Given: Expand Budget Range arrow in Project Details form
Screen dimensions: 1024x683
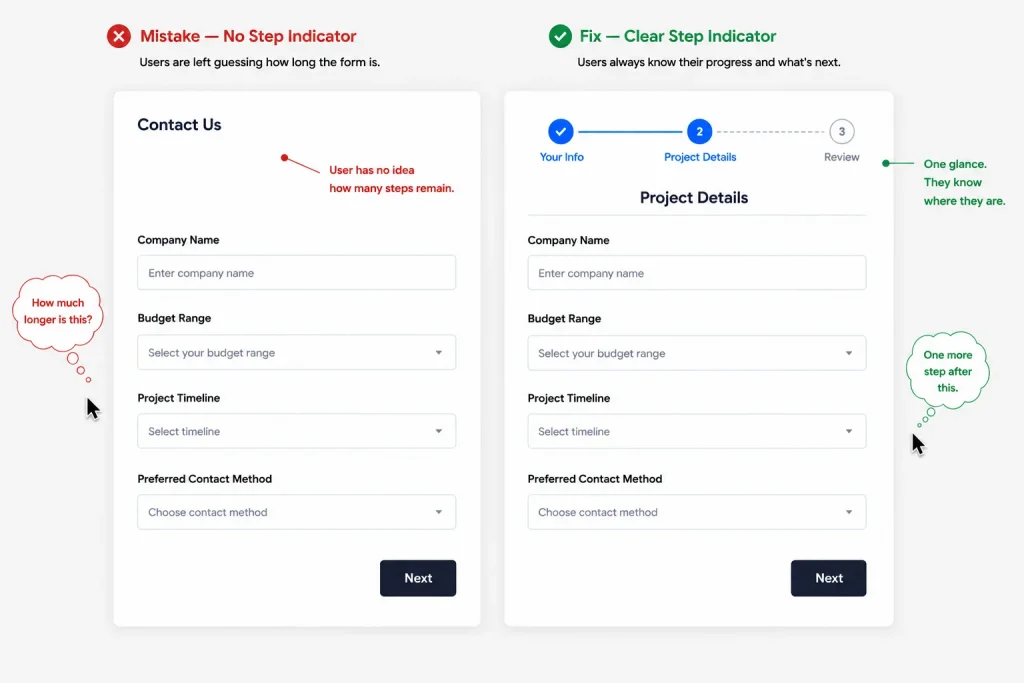Looking at the screenshot, I should coord(848,353).
